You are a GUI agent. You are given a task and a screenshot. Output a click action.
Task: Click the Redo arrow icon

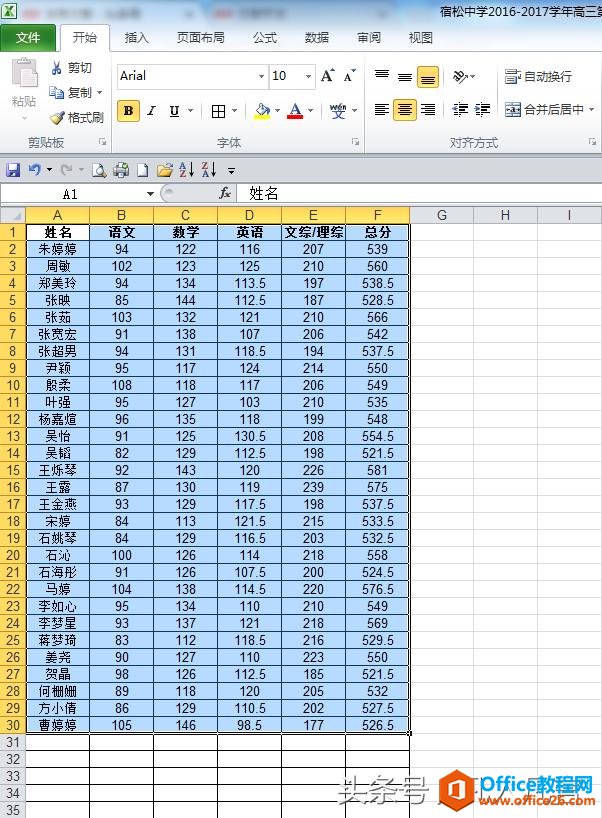coord(67,170)
